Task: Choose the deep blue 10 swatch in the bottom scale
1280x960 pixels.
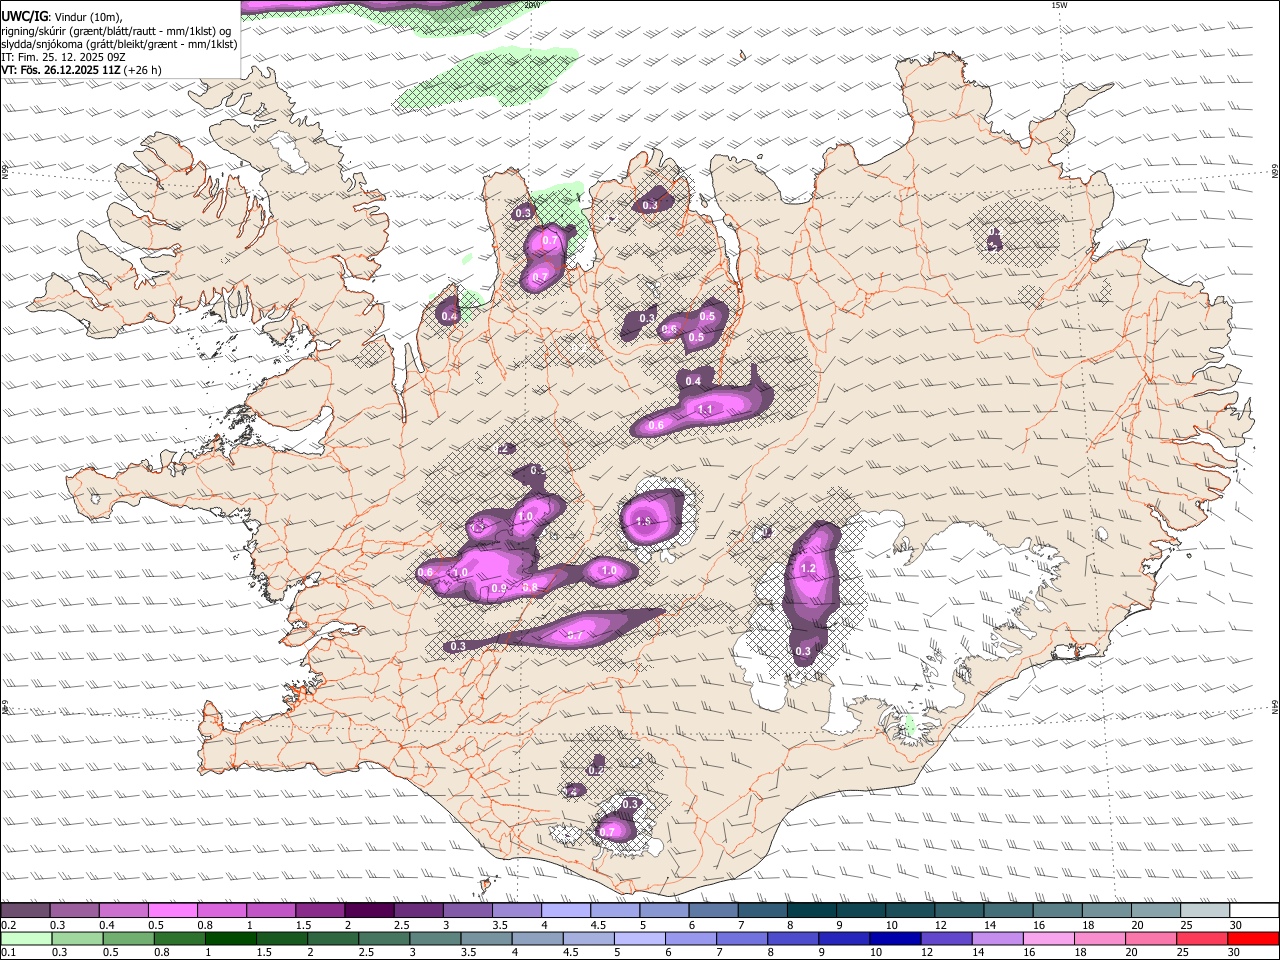Action: pos(895,938)
